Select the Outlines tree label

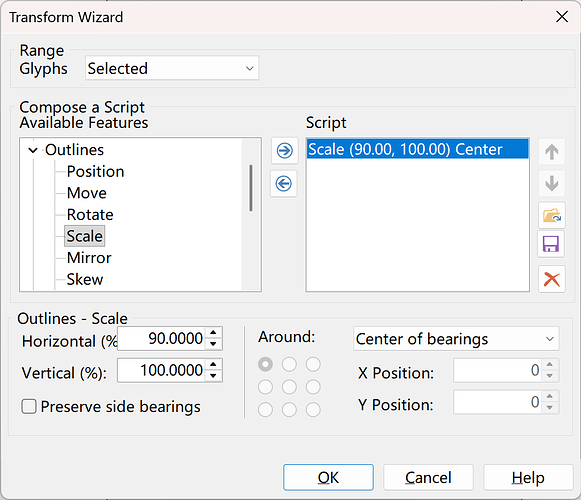(x=74, y=150)
